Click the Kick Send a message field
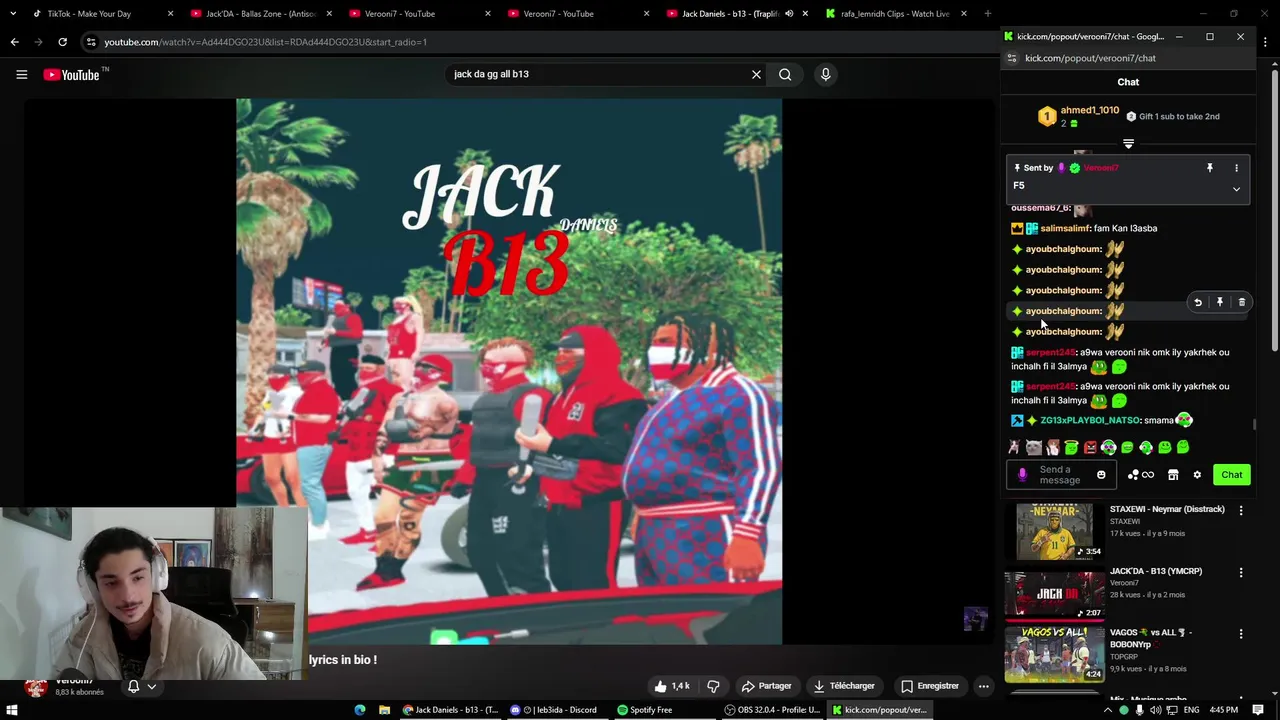 (1060, 475)
